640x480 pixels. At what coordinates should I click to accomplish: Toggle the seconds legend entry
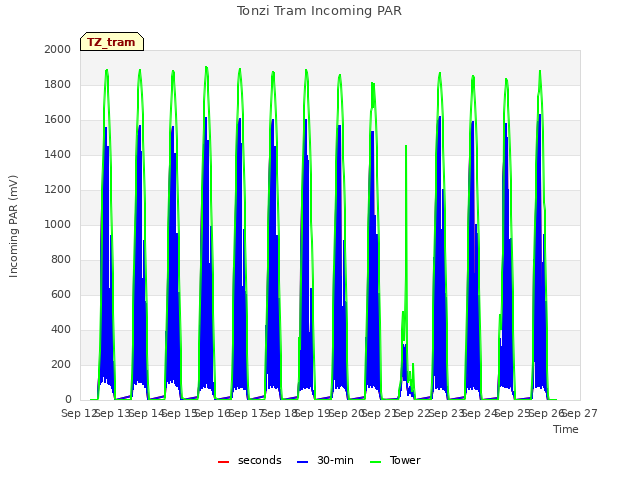point(249,460)
